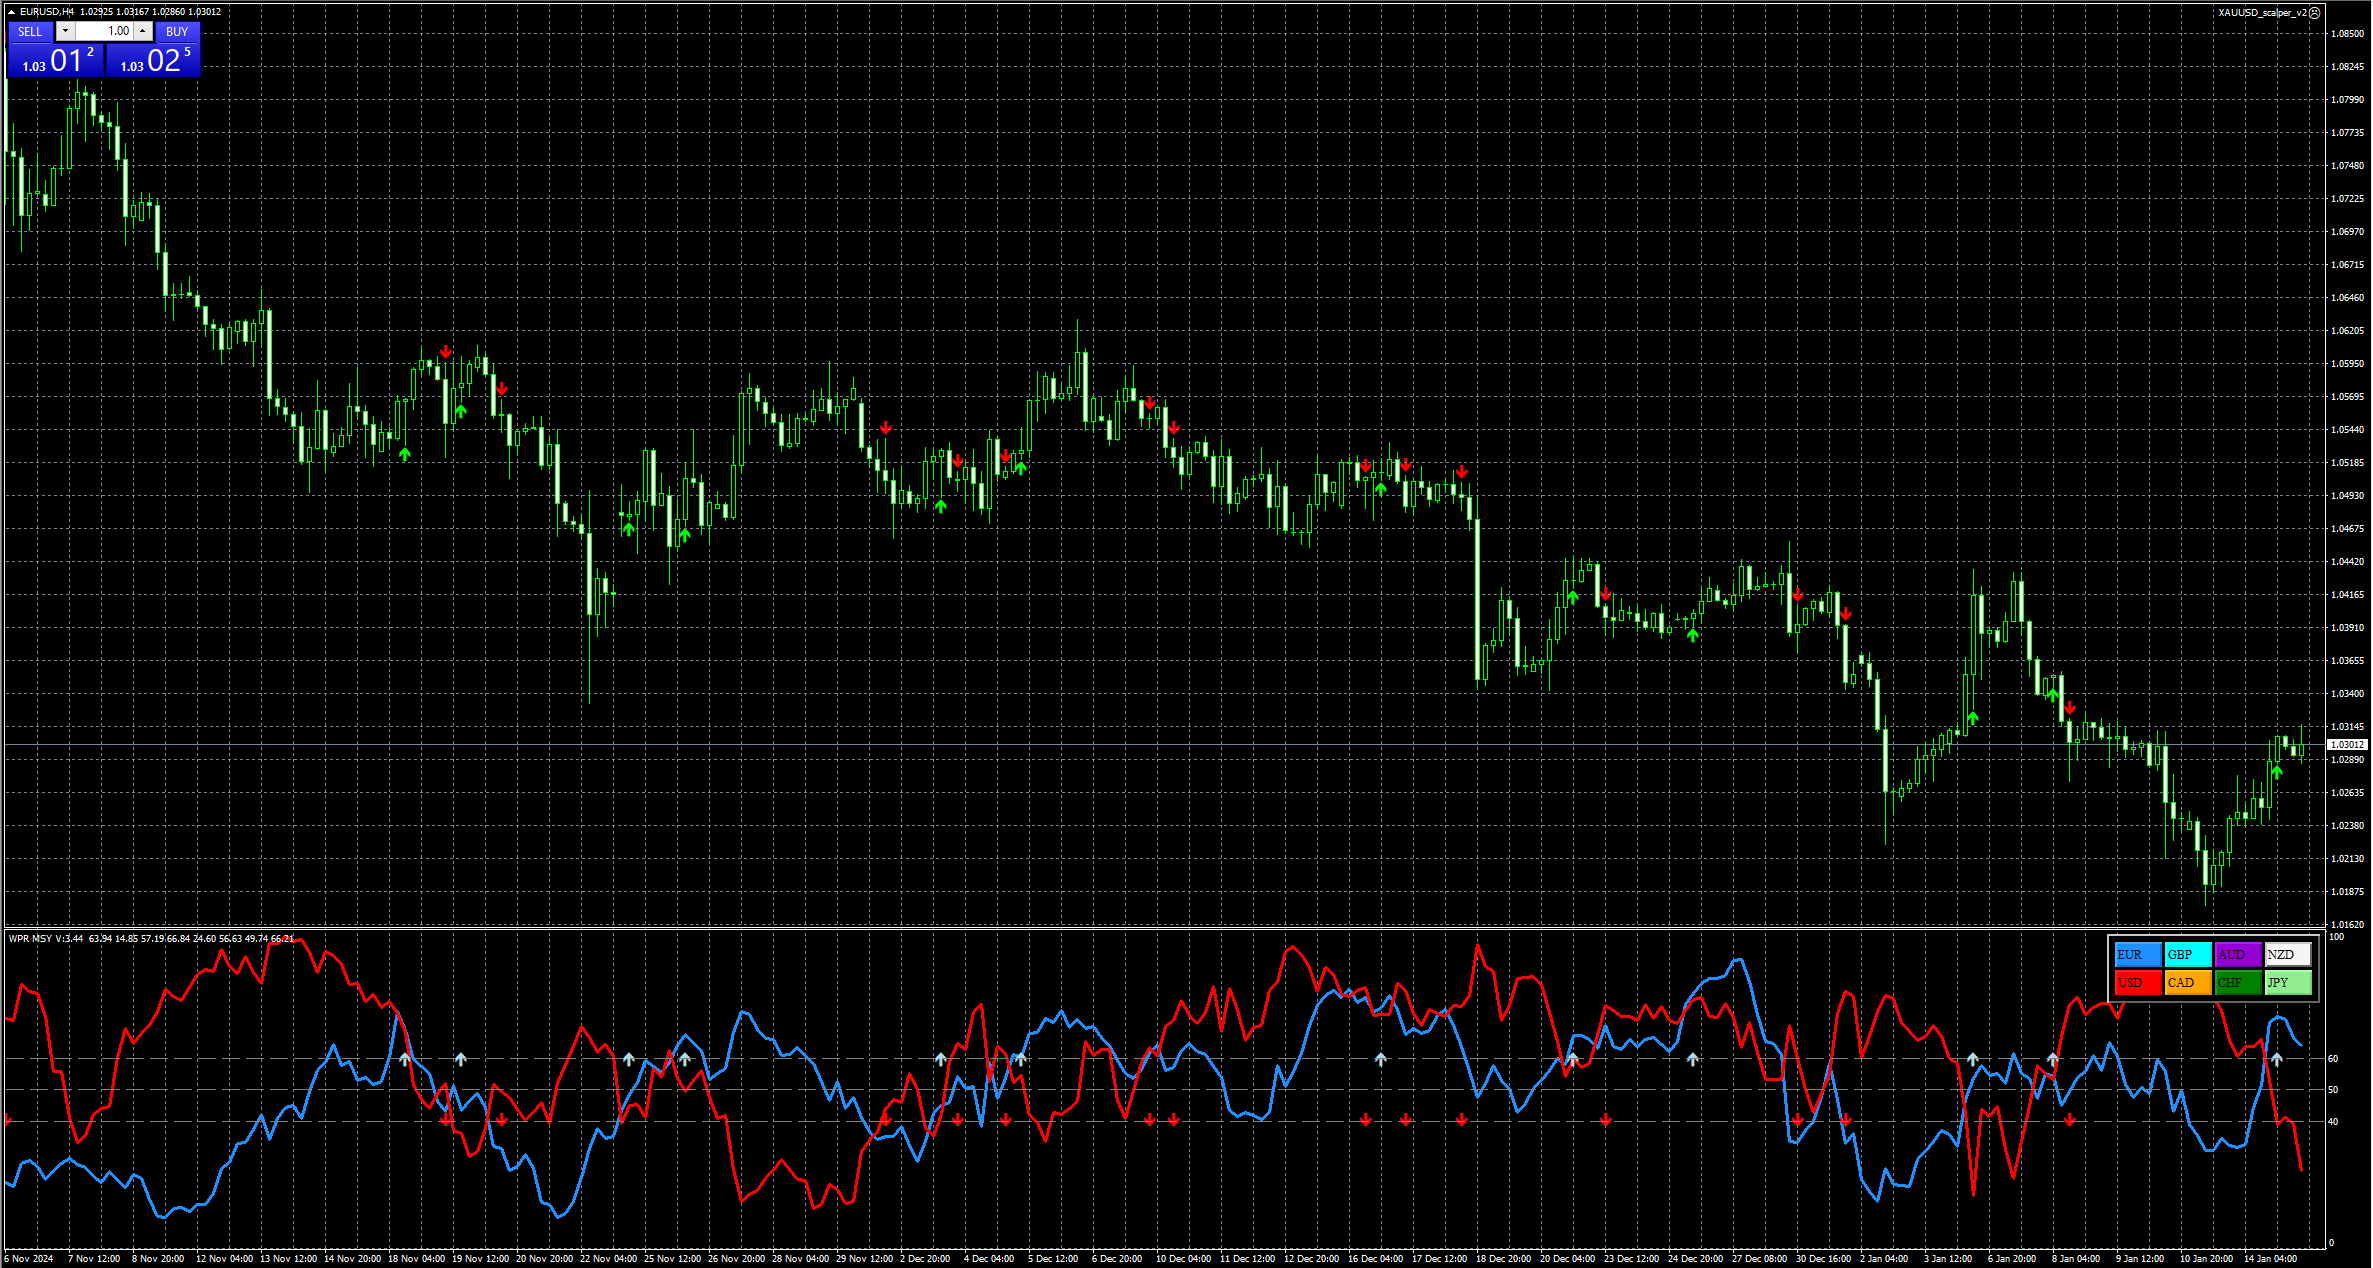2373x1268 pixels.
Task: Click the EURUSD,H4 chart title text
Action: [46, 12]
